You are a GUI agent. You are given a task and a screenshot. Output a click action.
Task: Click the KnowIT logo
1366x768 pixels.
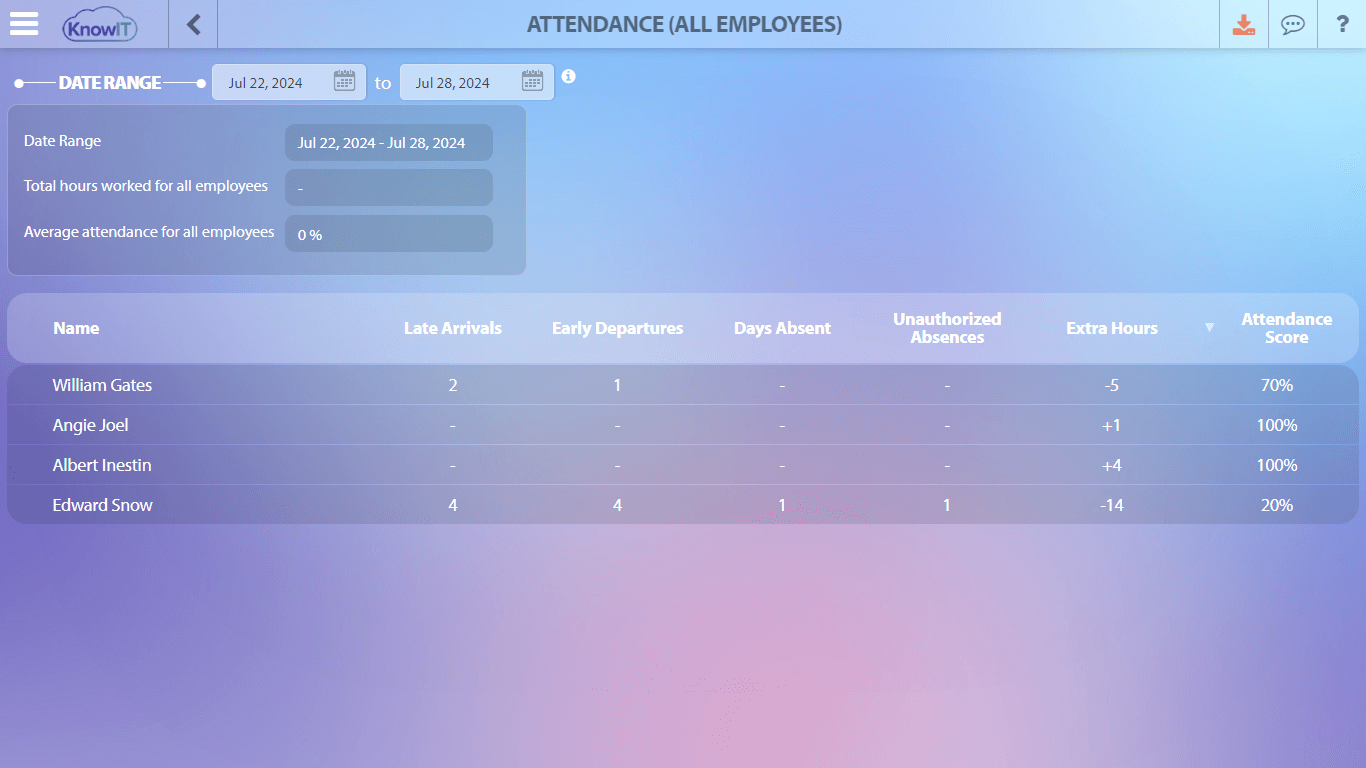100,25
